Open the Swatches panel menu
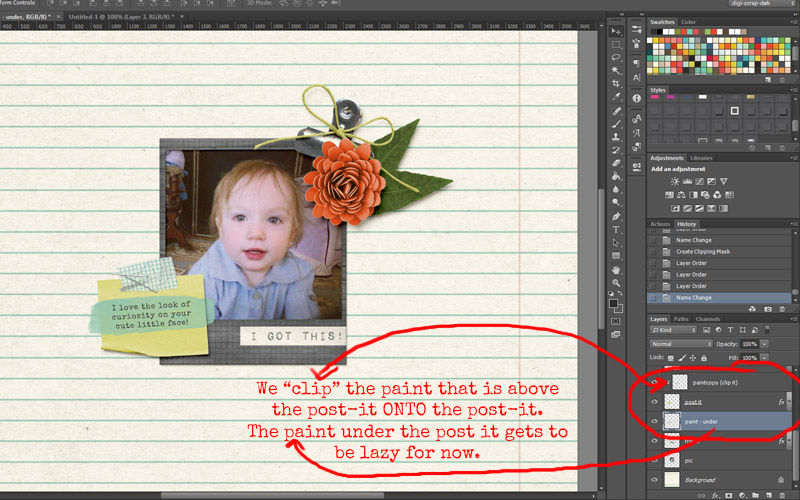The height and width of the screenshot is (500, 800). pos(793,22)
